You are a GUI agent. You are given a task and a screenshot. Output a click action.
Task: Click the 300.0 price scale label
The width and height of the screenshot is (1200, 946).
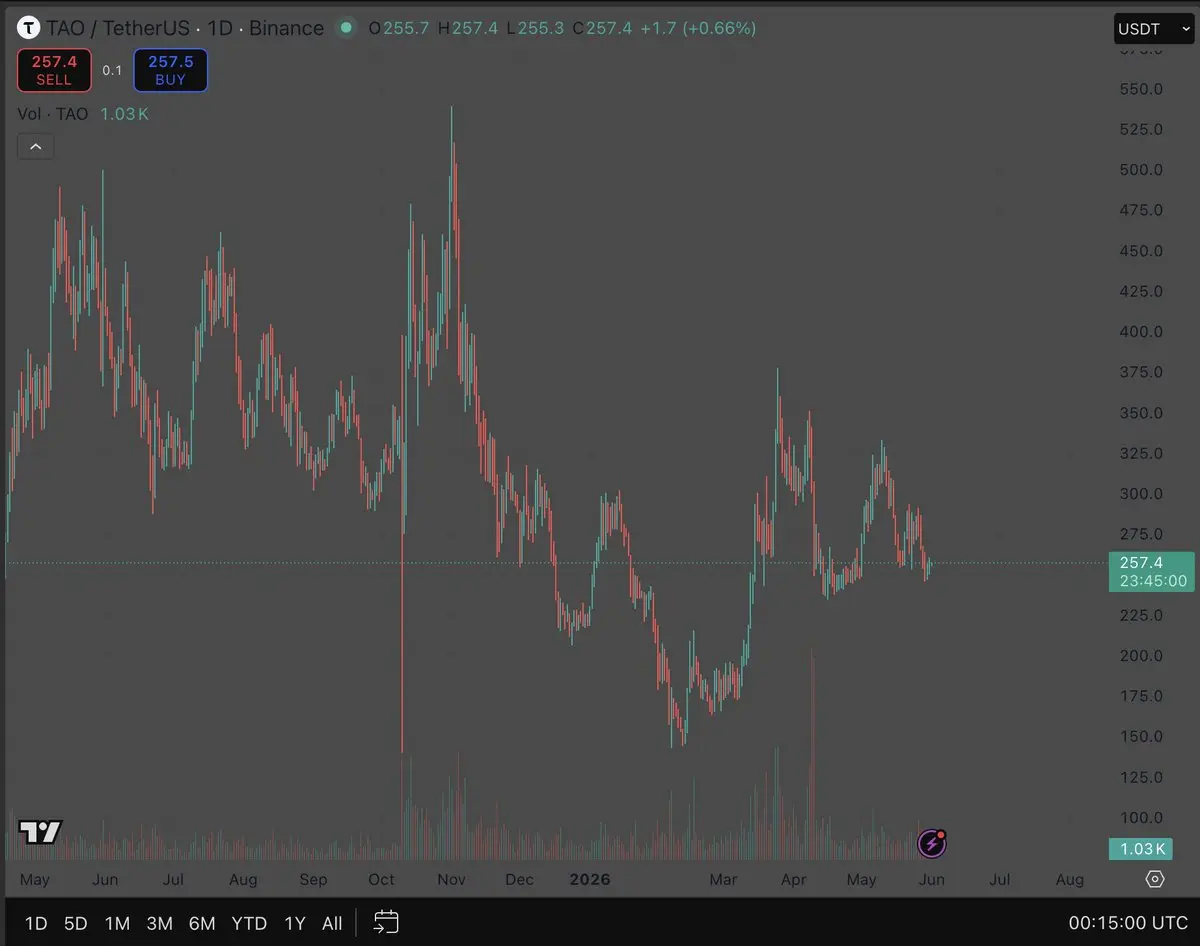(1141, 494)
